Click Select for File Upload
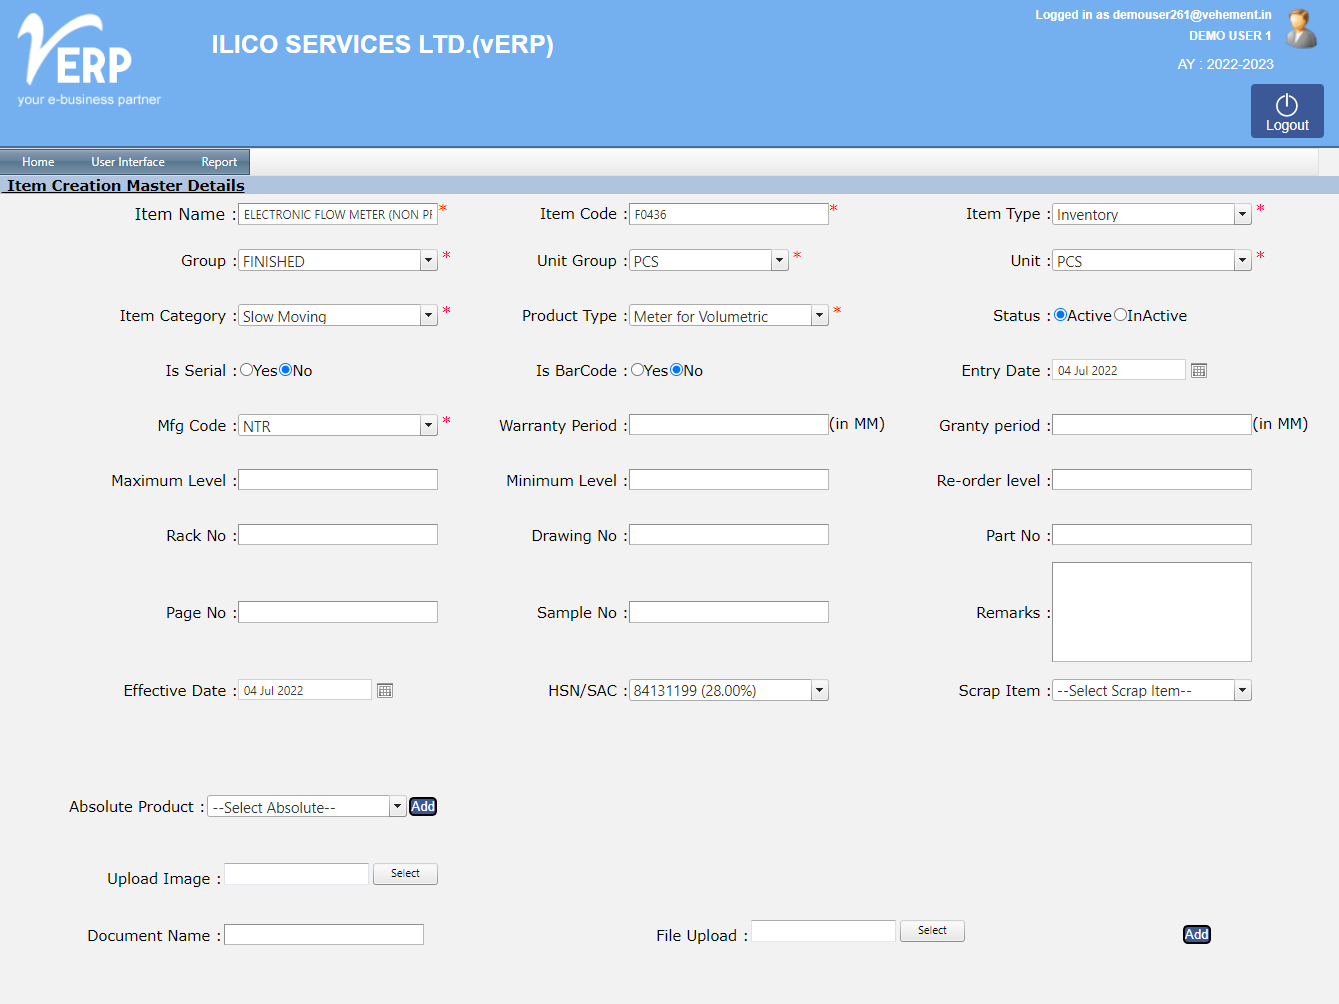This screenshot has height=1004, width=1339. [932, 931]
